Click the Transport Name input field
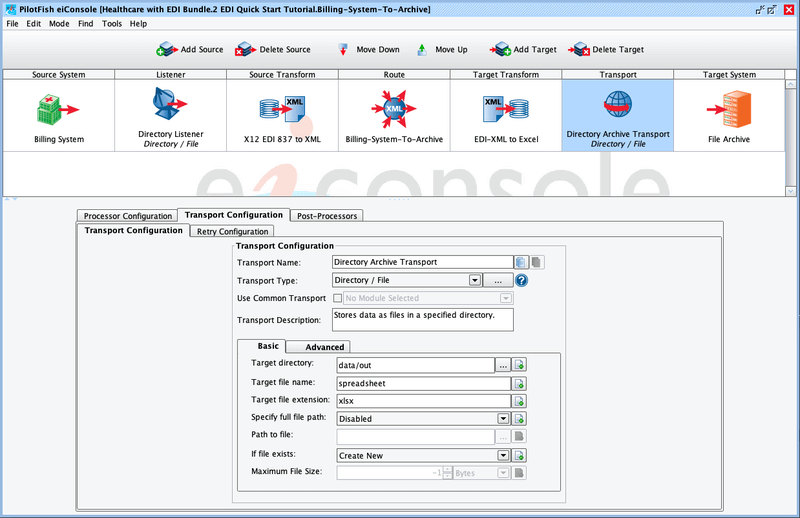The width and height of the screenshot is (800, 518). pos(422,262)
